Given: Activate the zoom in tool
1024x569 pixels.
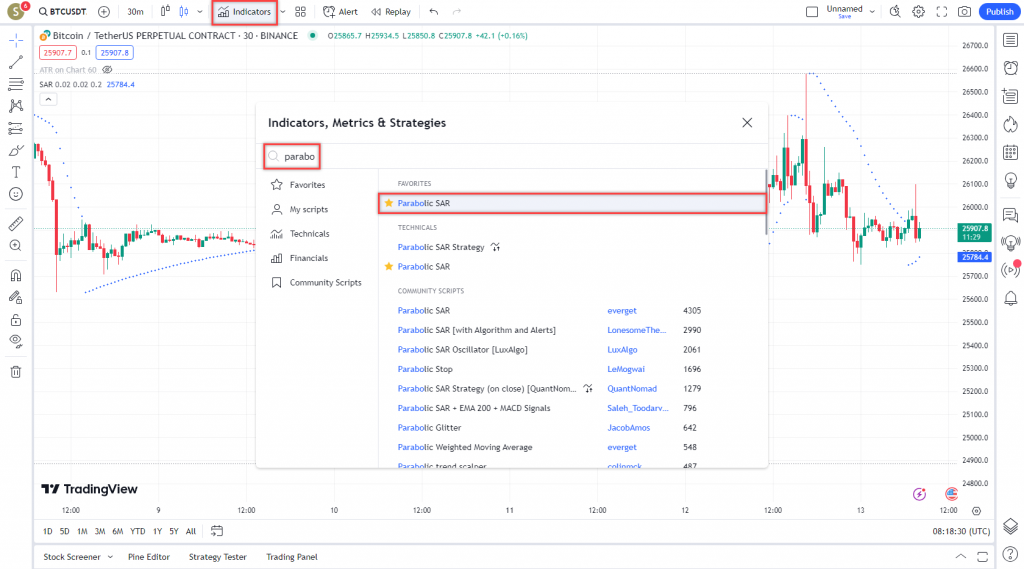Looking at the screenshot, I should (x=16, y=246).
